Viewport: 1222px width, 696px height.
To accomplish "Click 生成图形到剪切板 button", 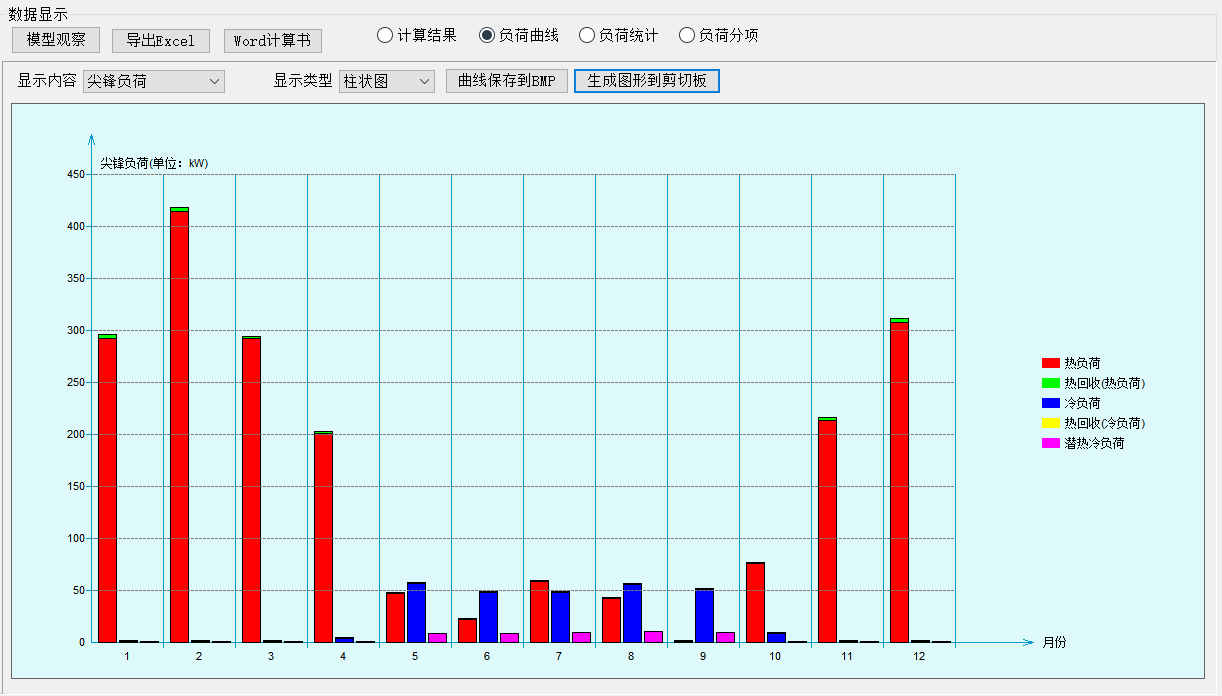I will (647, 81).
